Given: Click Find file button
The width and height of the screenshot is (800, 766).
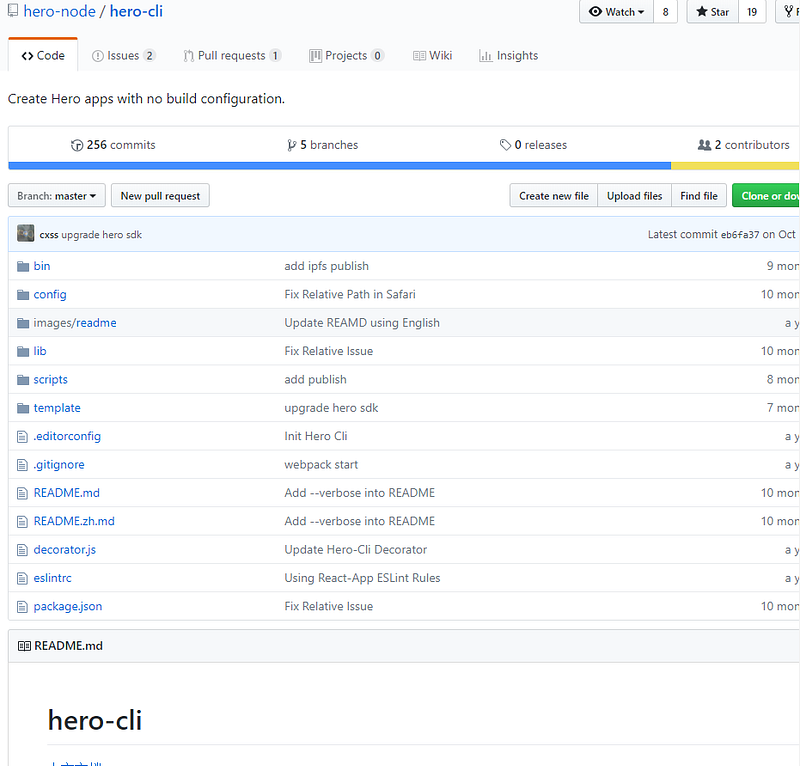Looking at the screenshot, I should point(698,195).
